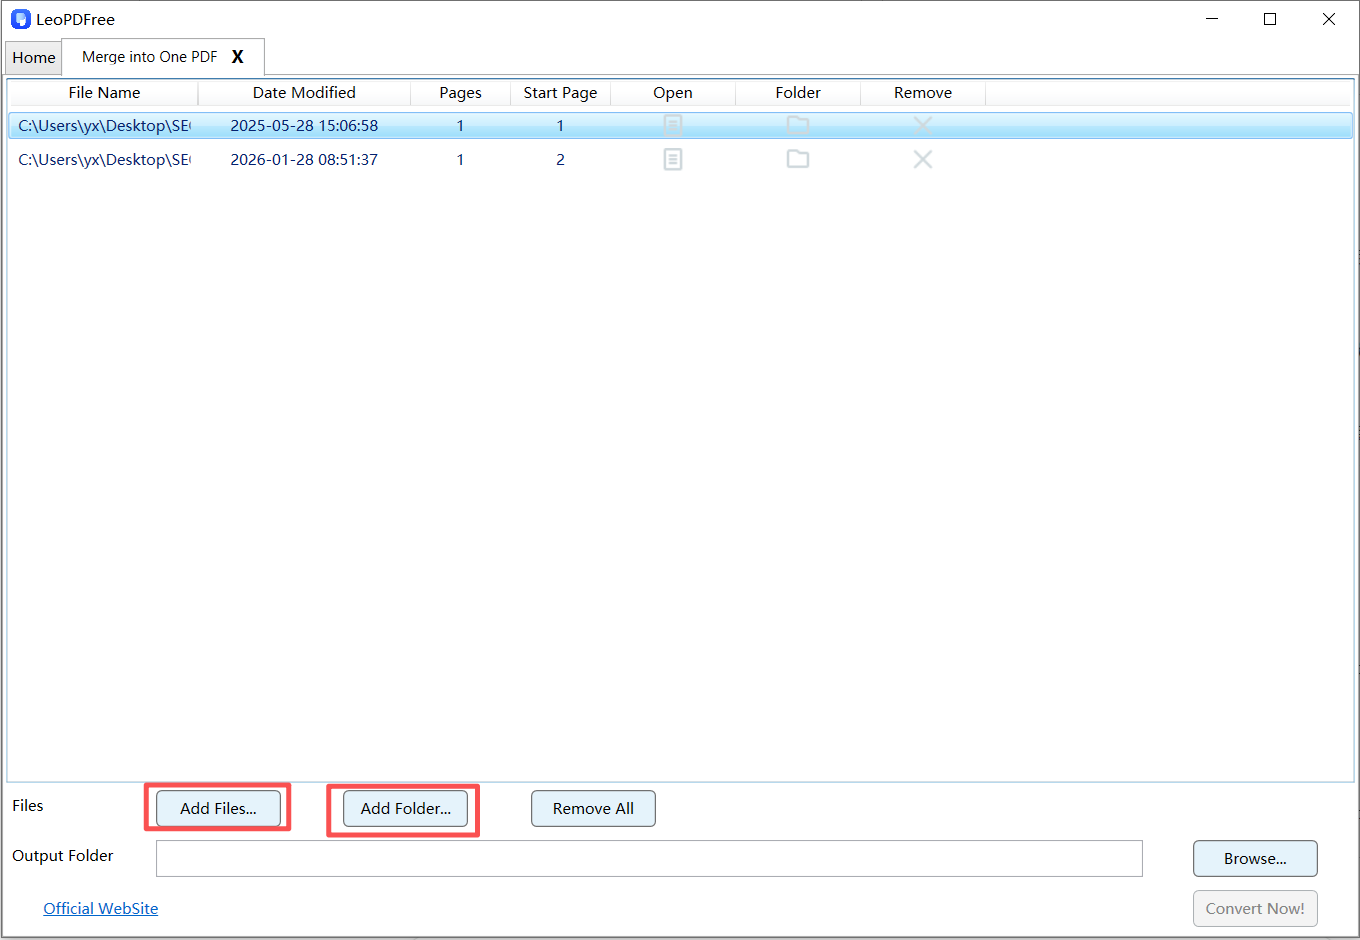The image size is (1360, 940).
Task: Sort by the Date Modified column header
Action: click(x=304, y=92)
